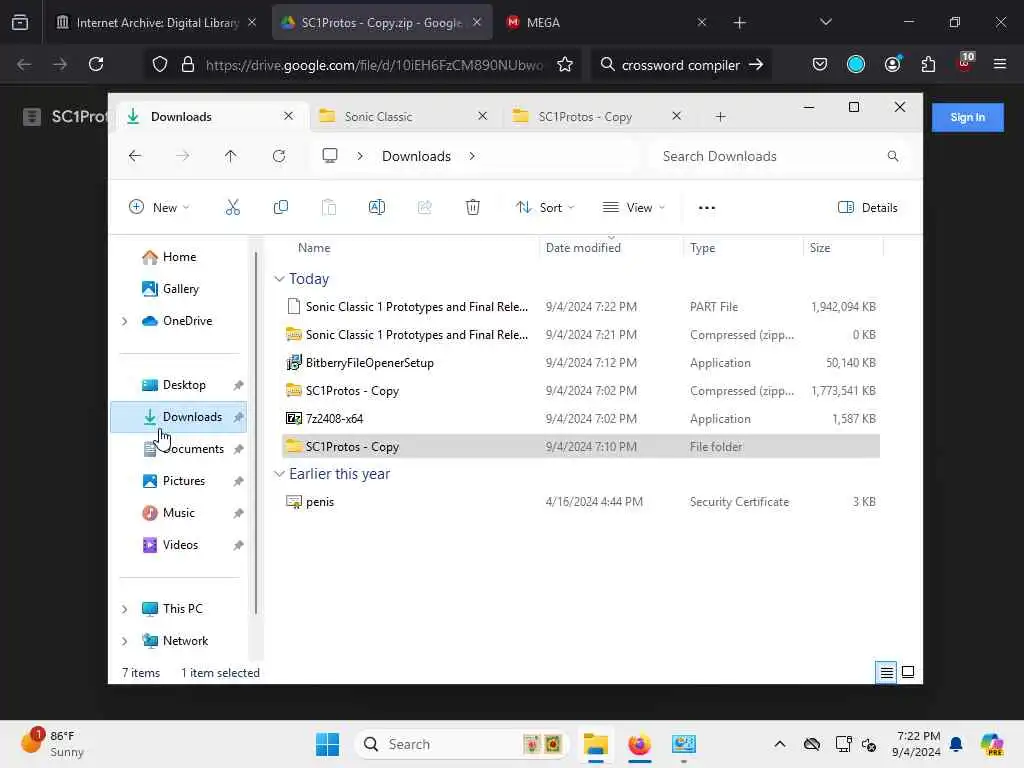Viewport: 1024px width, 768px height.
Task: Click the Rename icon in Explorer toolbar
Action: pyautogui.click(x=377, y=208)
